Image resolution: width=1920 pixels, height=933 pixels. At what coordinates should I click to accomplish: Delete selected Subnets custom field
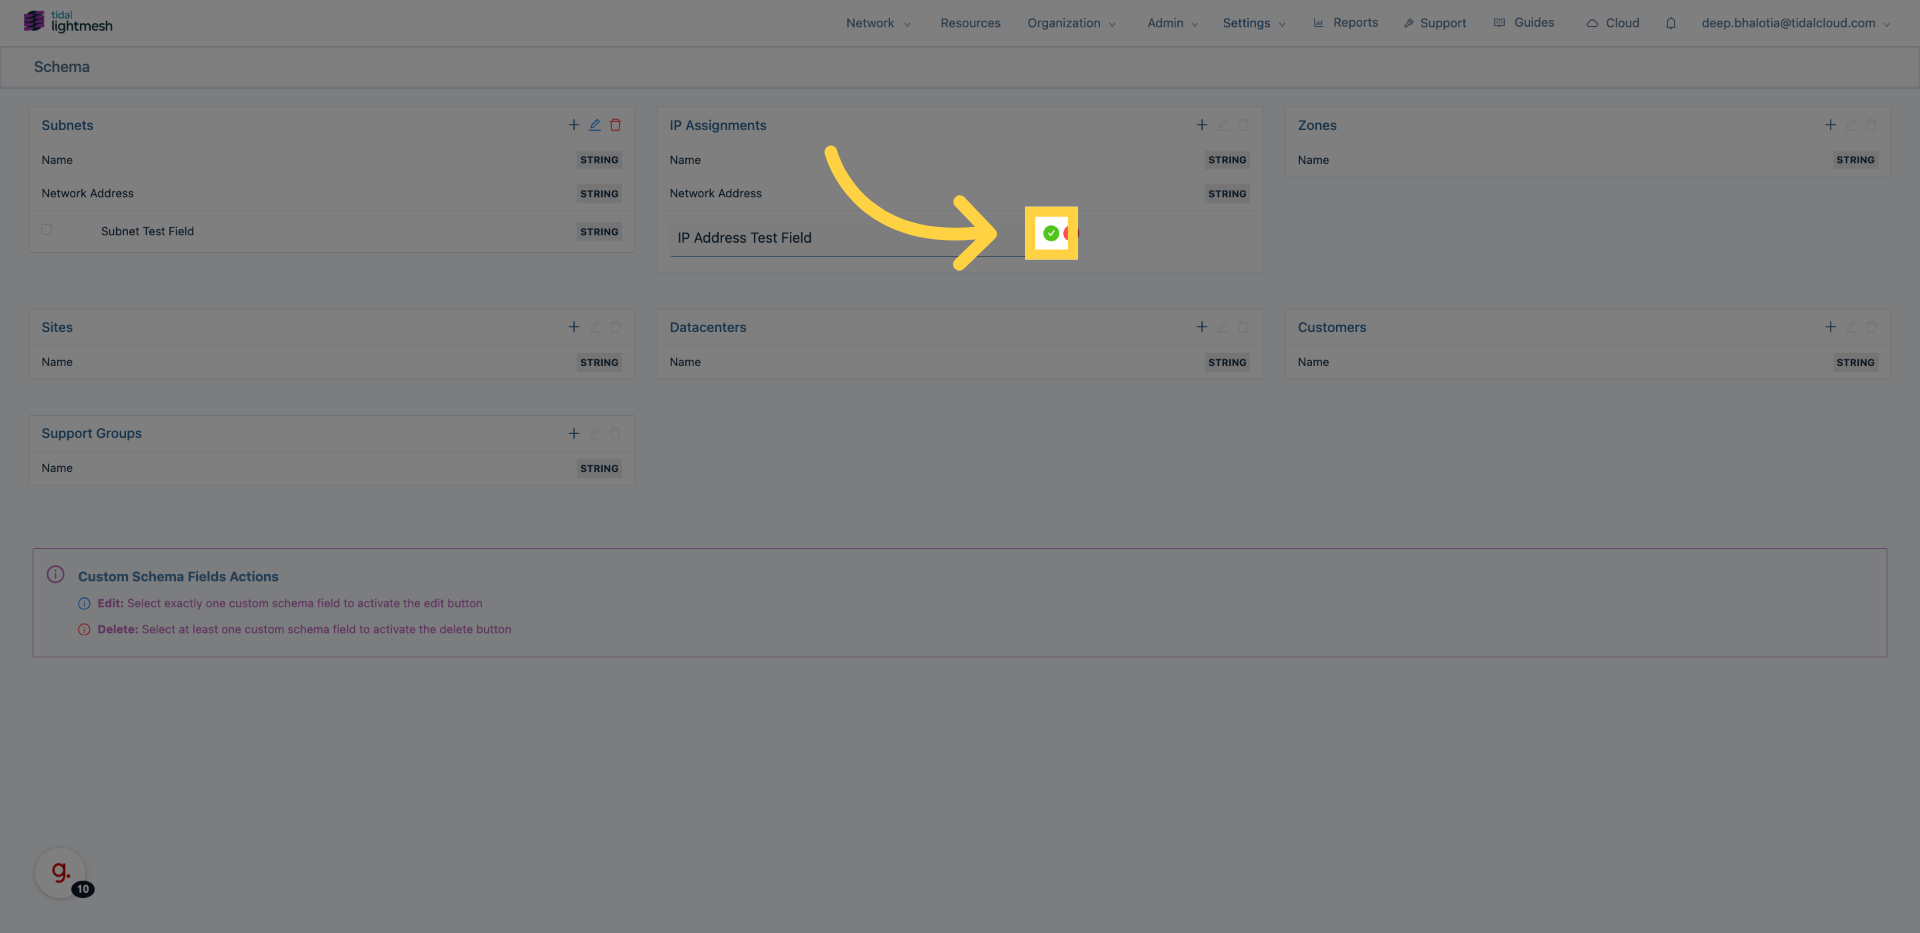click(x=616, y=125)
